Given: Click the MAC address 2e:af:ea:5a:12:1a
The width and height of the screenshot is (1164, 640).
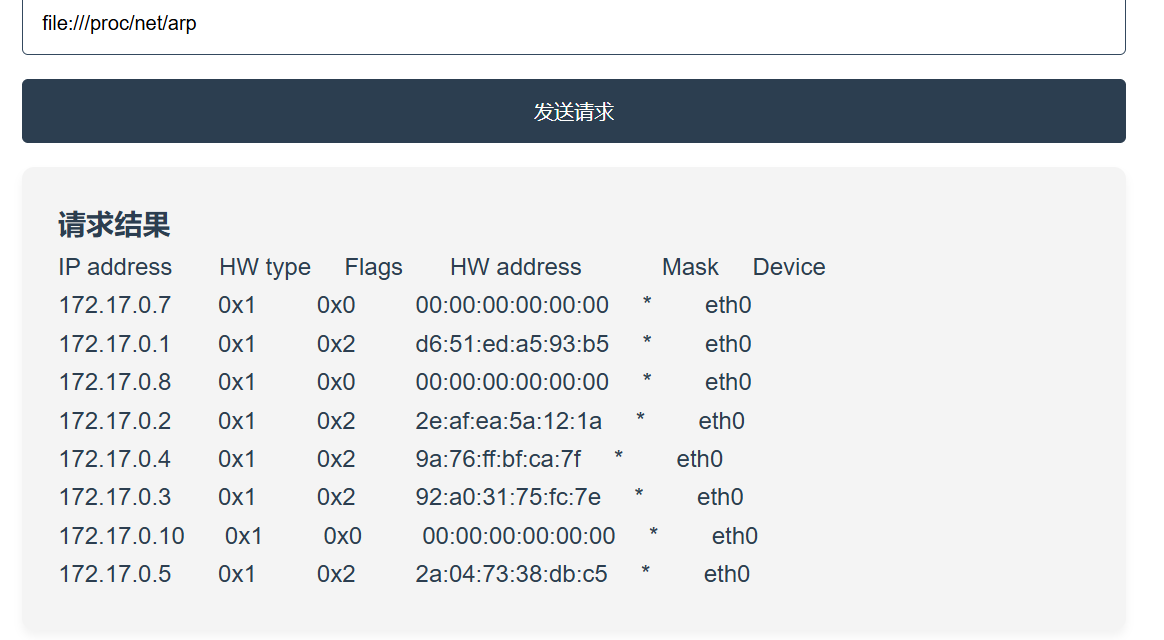Looking at the screenshot, I should coord(509,421).
